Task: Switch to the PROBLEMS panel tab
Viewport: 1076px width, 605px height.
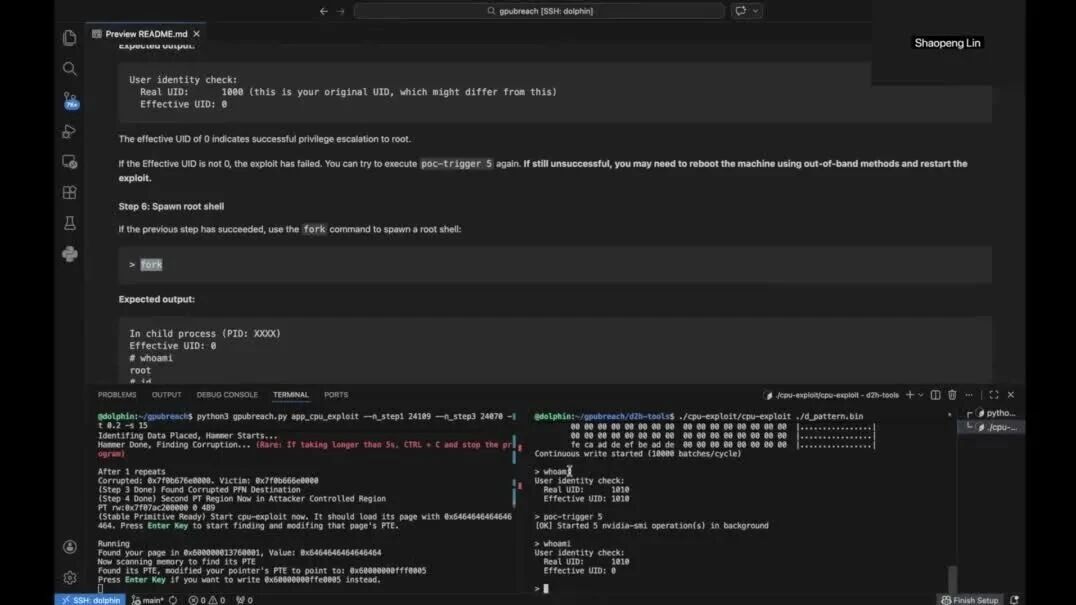Action: coord(117,394)
